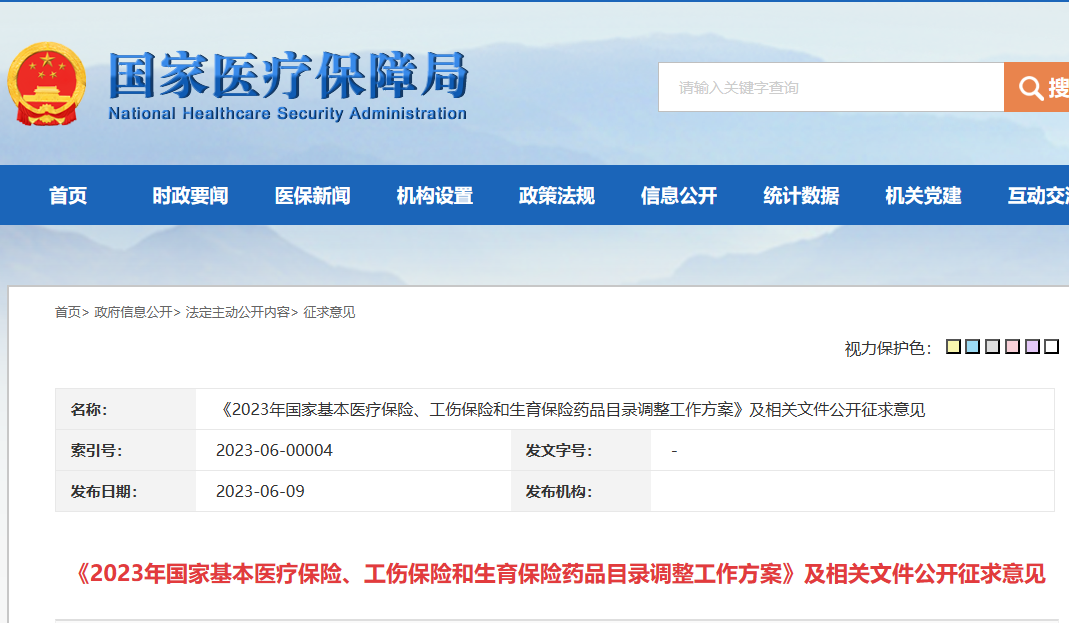Click the document name in the 名称 row
Screen dimensions: 1069x623
click(x=571, y=410)
